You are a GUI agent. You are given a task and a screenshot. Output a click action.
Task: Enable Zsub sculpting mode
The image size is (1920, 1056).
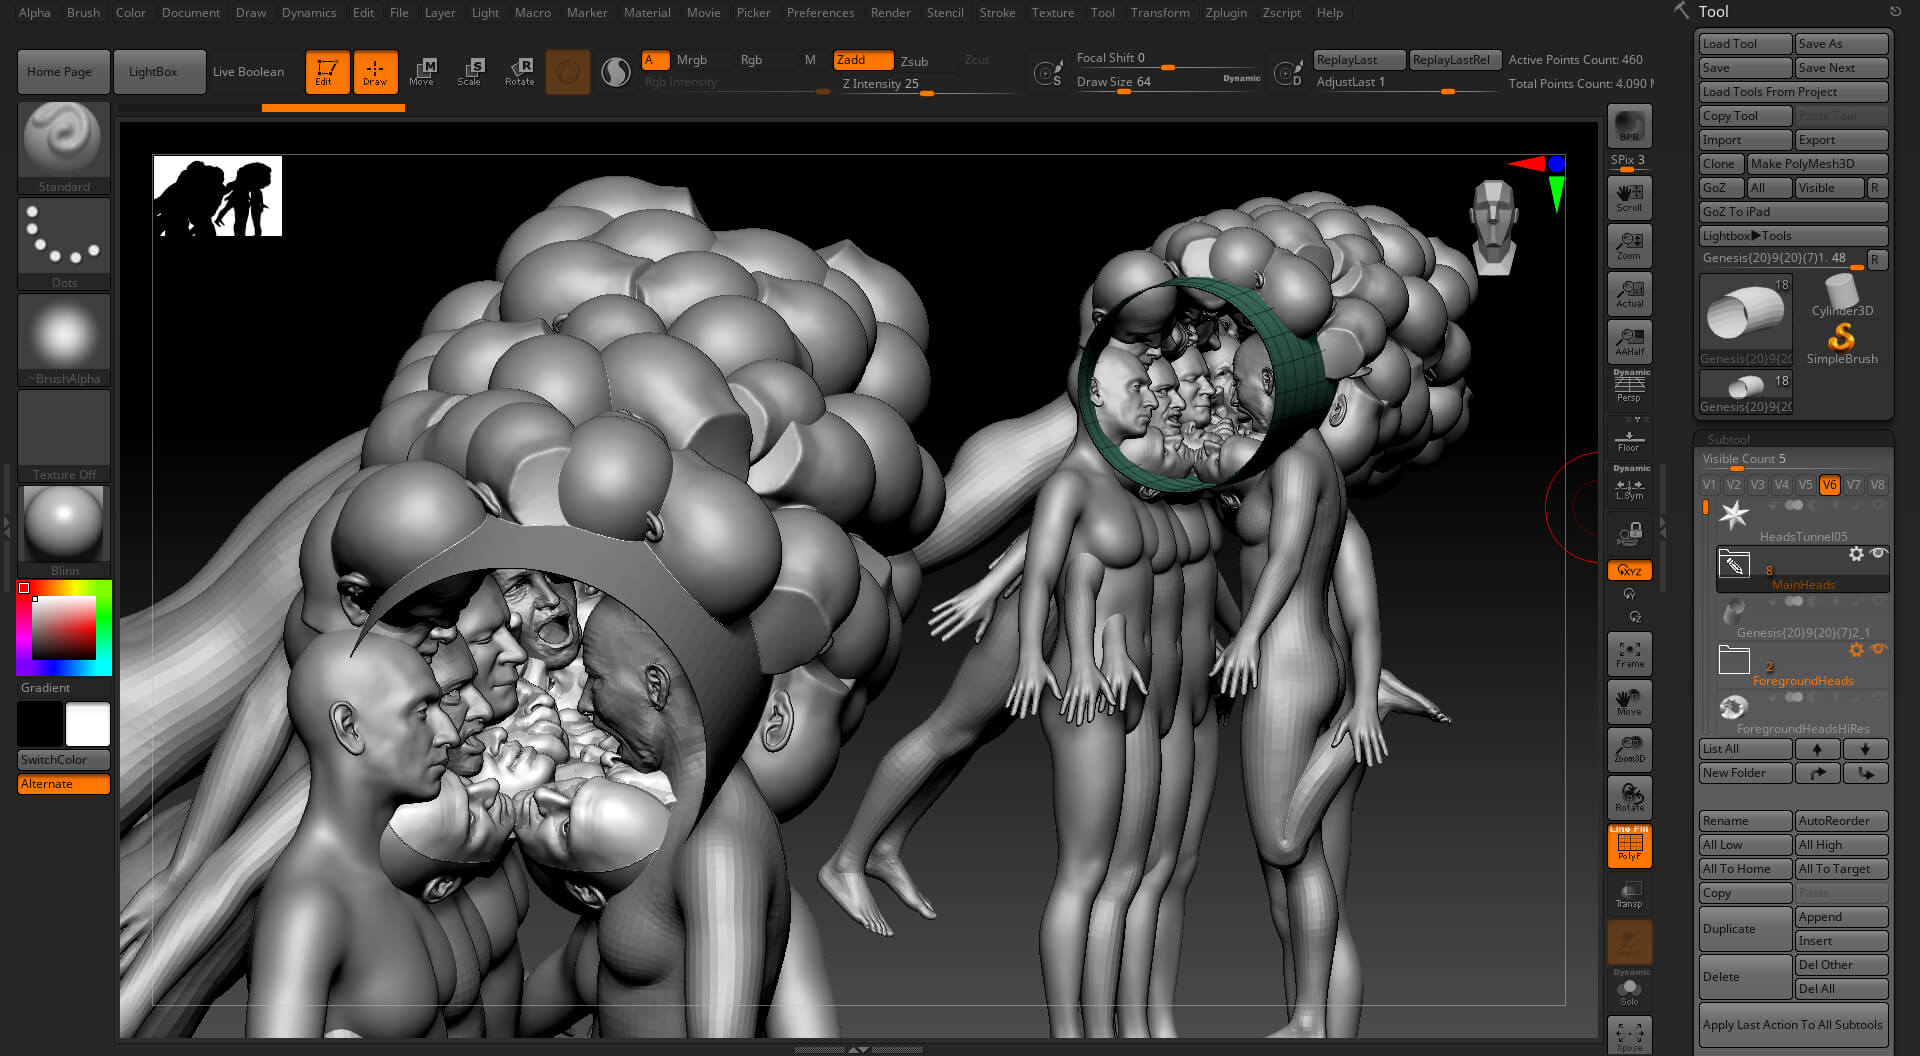click(914, 61)
